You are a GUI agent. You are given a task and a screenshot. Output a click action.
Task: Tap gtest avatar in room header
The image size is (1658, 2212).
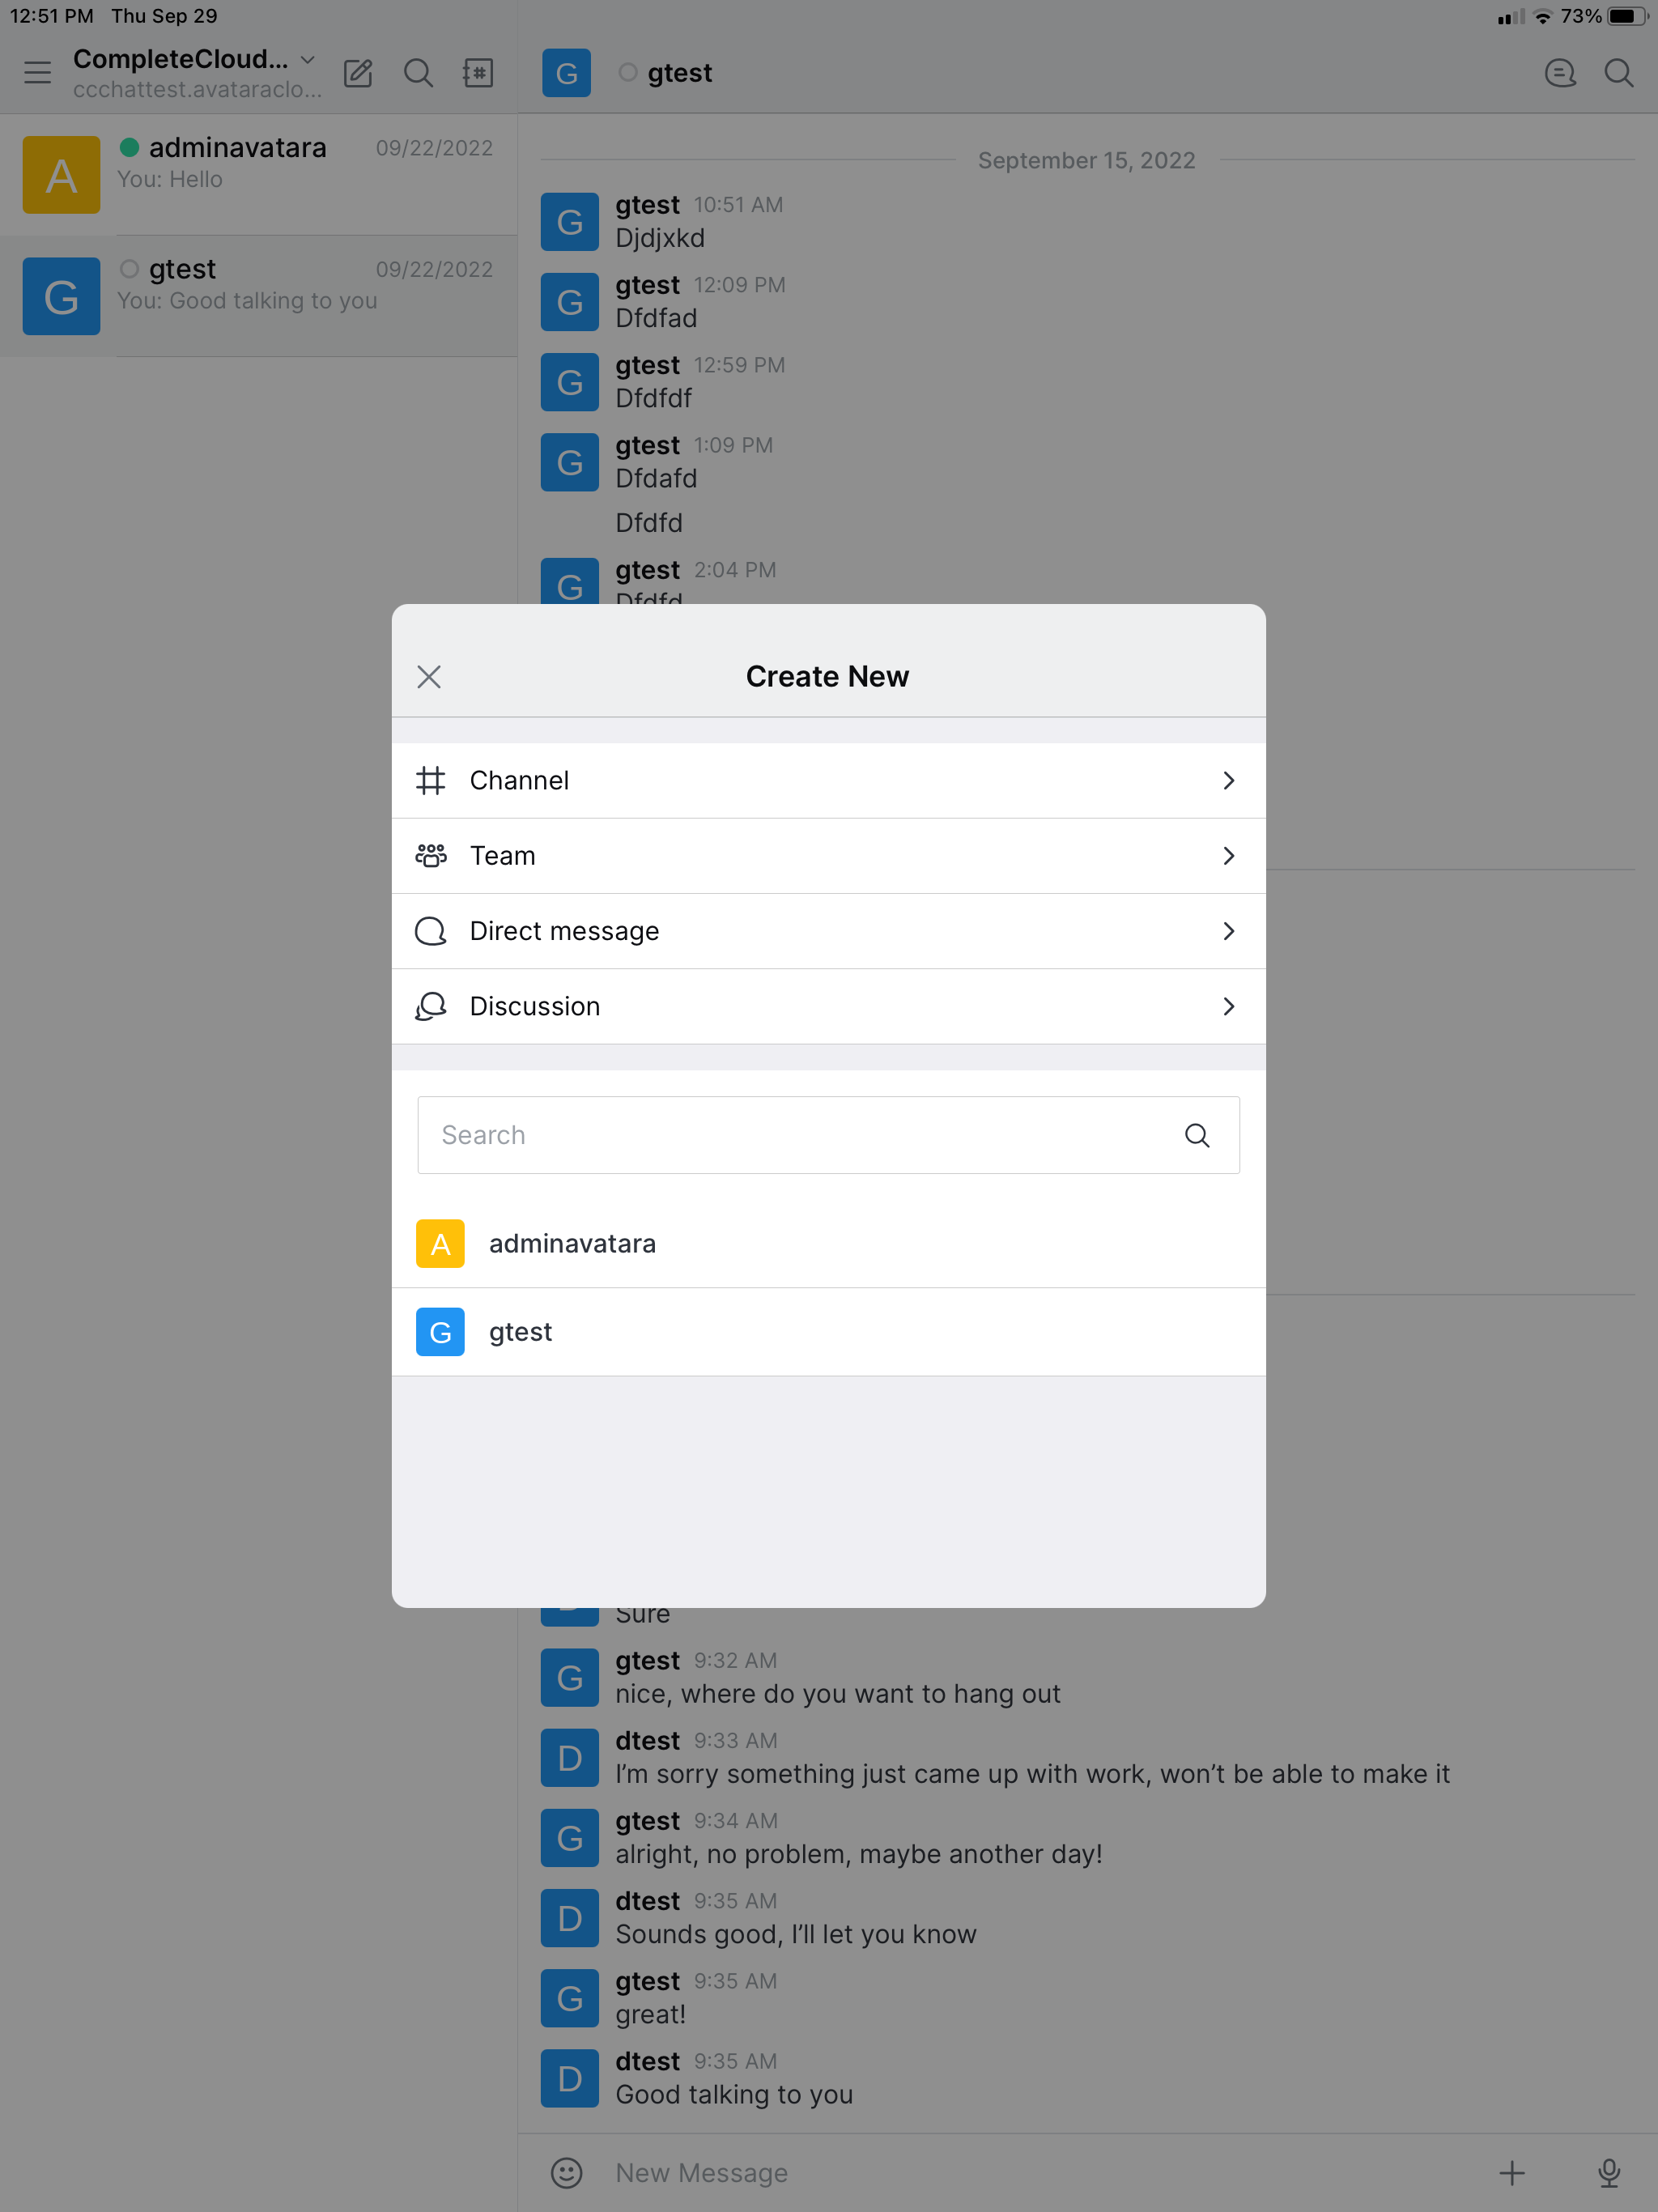pyautogui.click(x=566, y=73)
